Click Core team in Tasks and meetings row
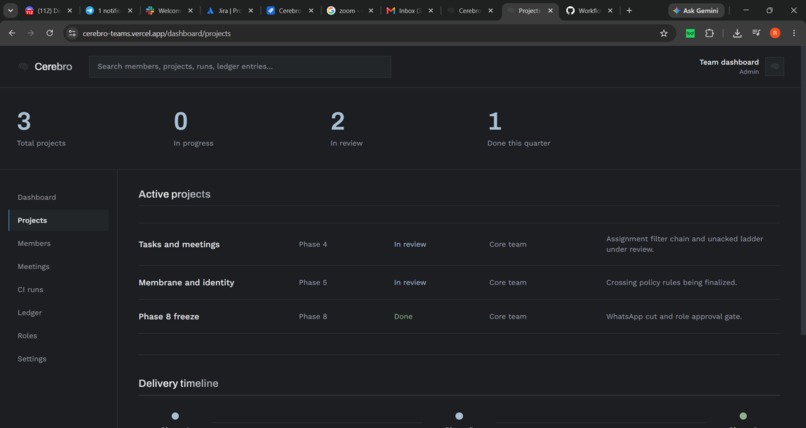This screenshot has width=806, height=428. 508,245
